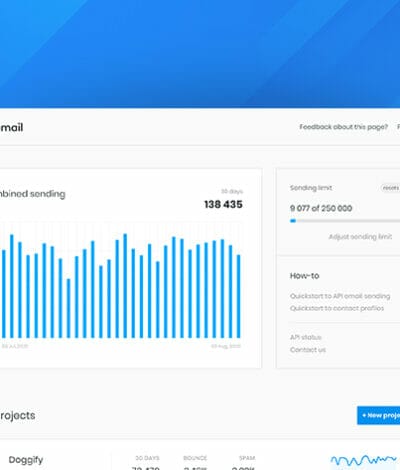Click the 138 435 combined sending total

pos(223,204)
